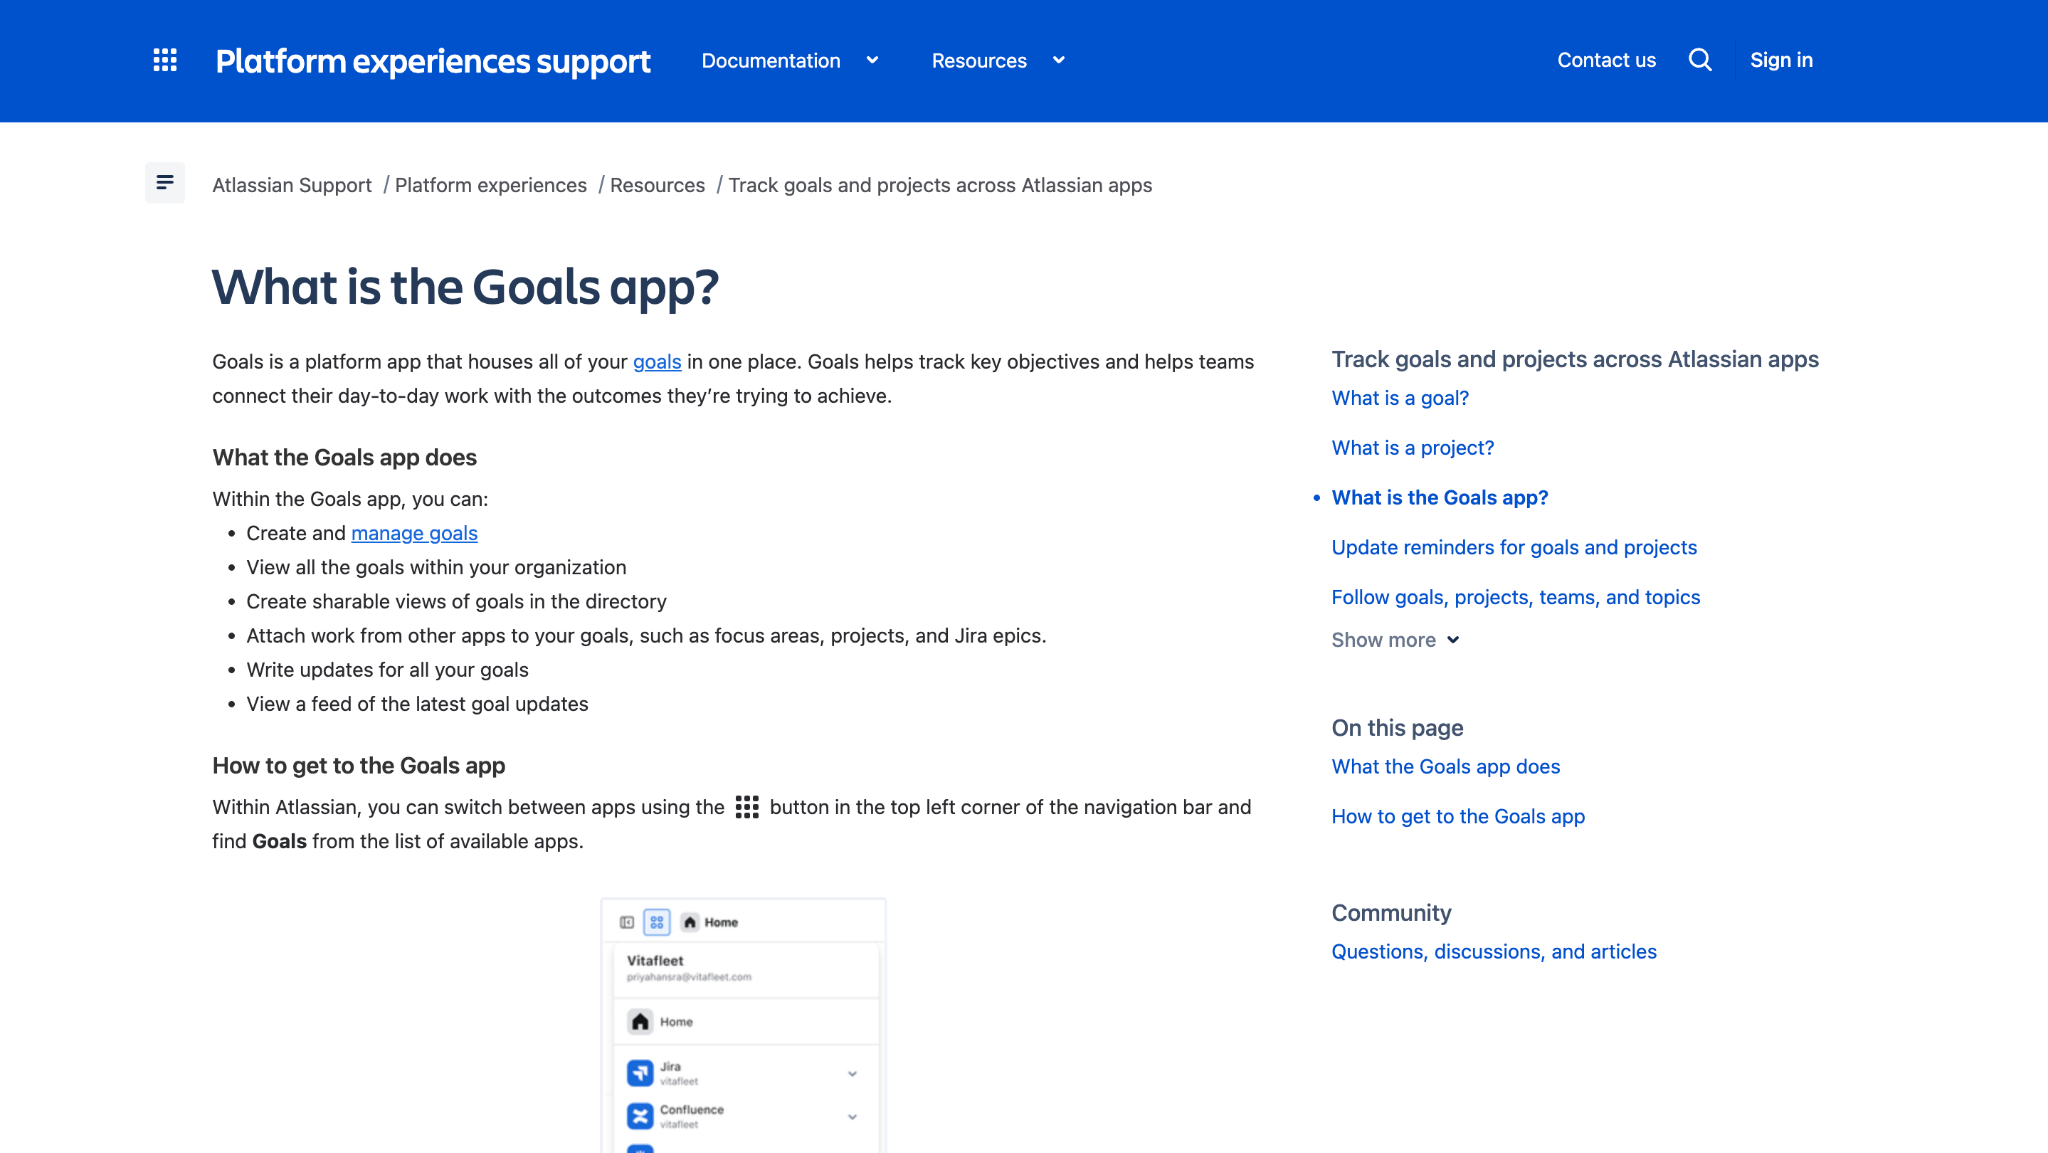2048x1153 pixels.
Task: Click the 'On this page' heading
Action: tap(1397, 728)
